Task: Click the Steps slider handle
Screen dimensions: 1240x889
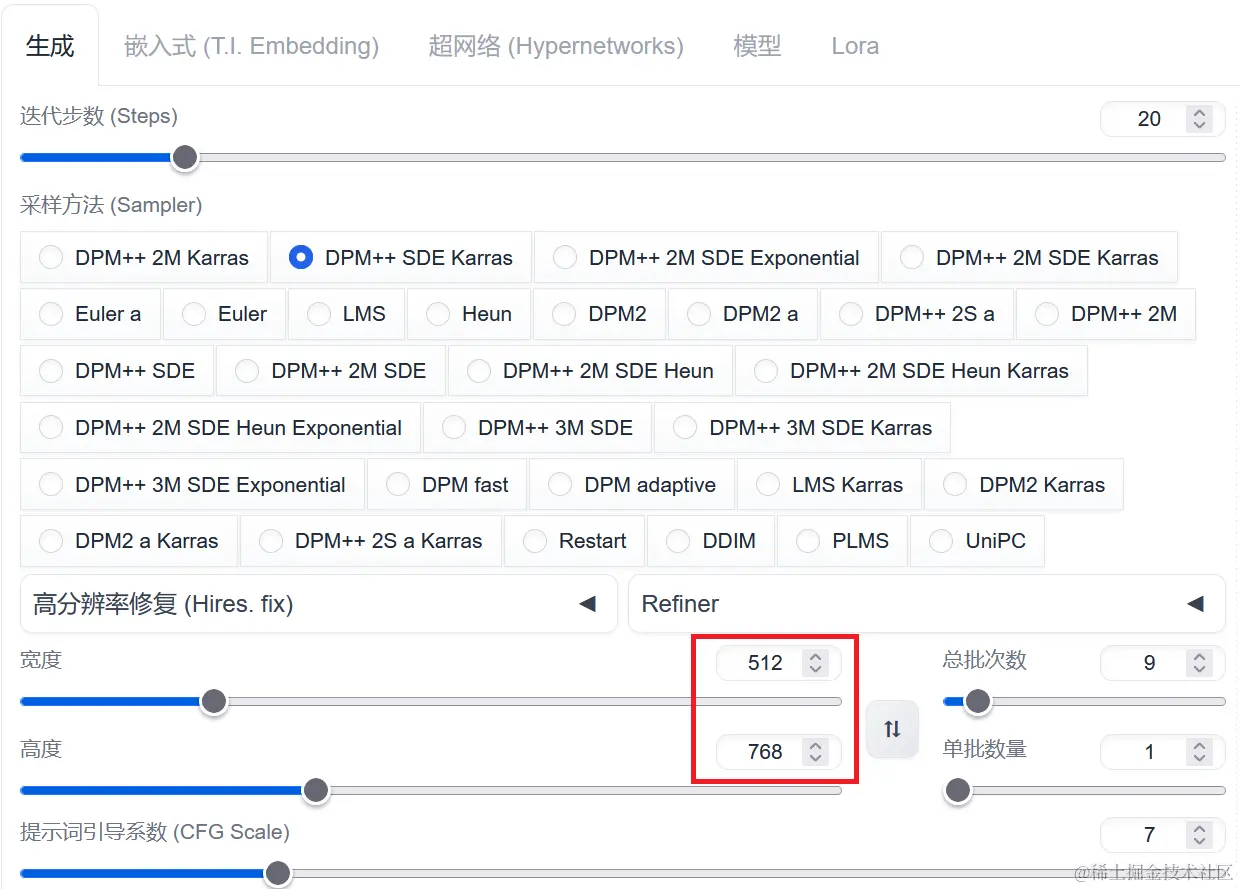Action: 184,157
